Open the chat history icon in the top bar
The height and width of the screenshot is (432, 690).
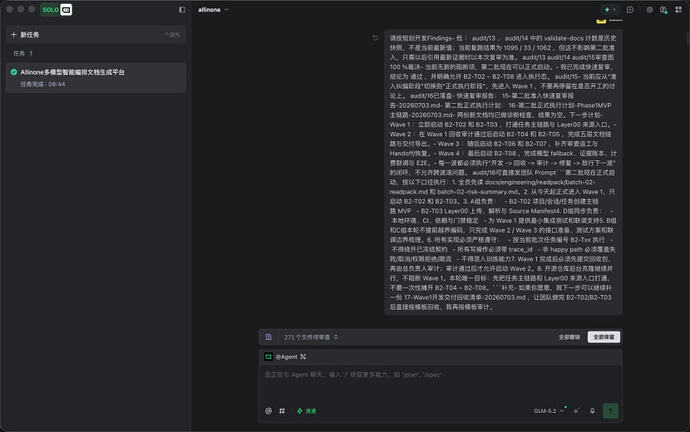(630, 10)
